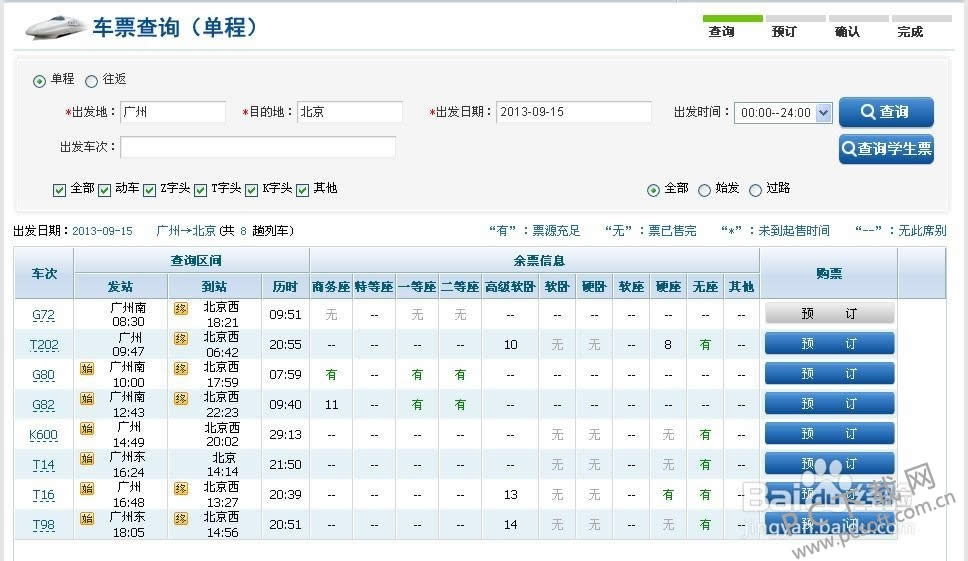Select the 始发 radio button
968x561 pixels.
(705, 190)
